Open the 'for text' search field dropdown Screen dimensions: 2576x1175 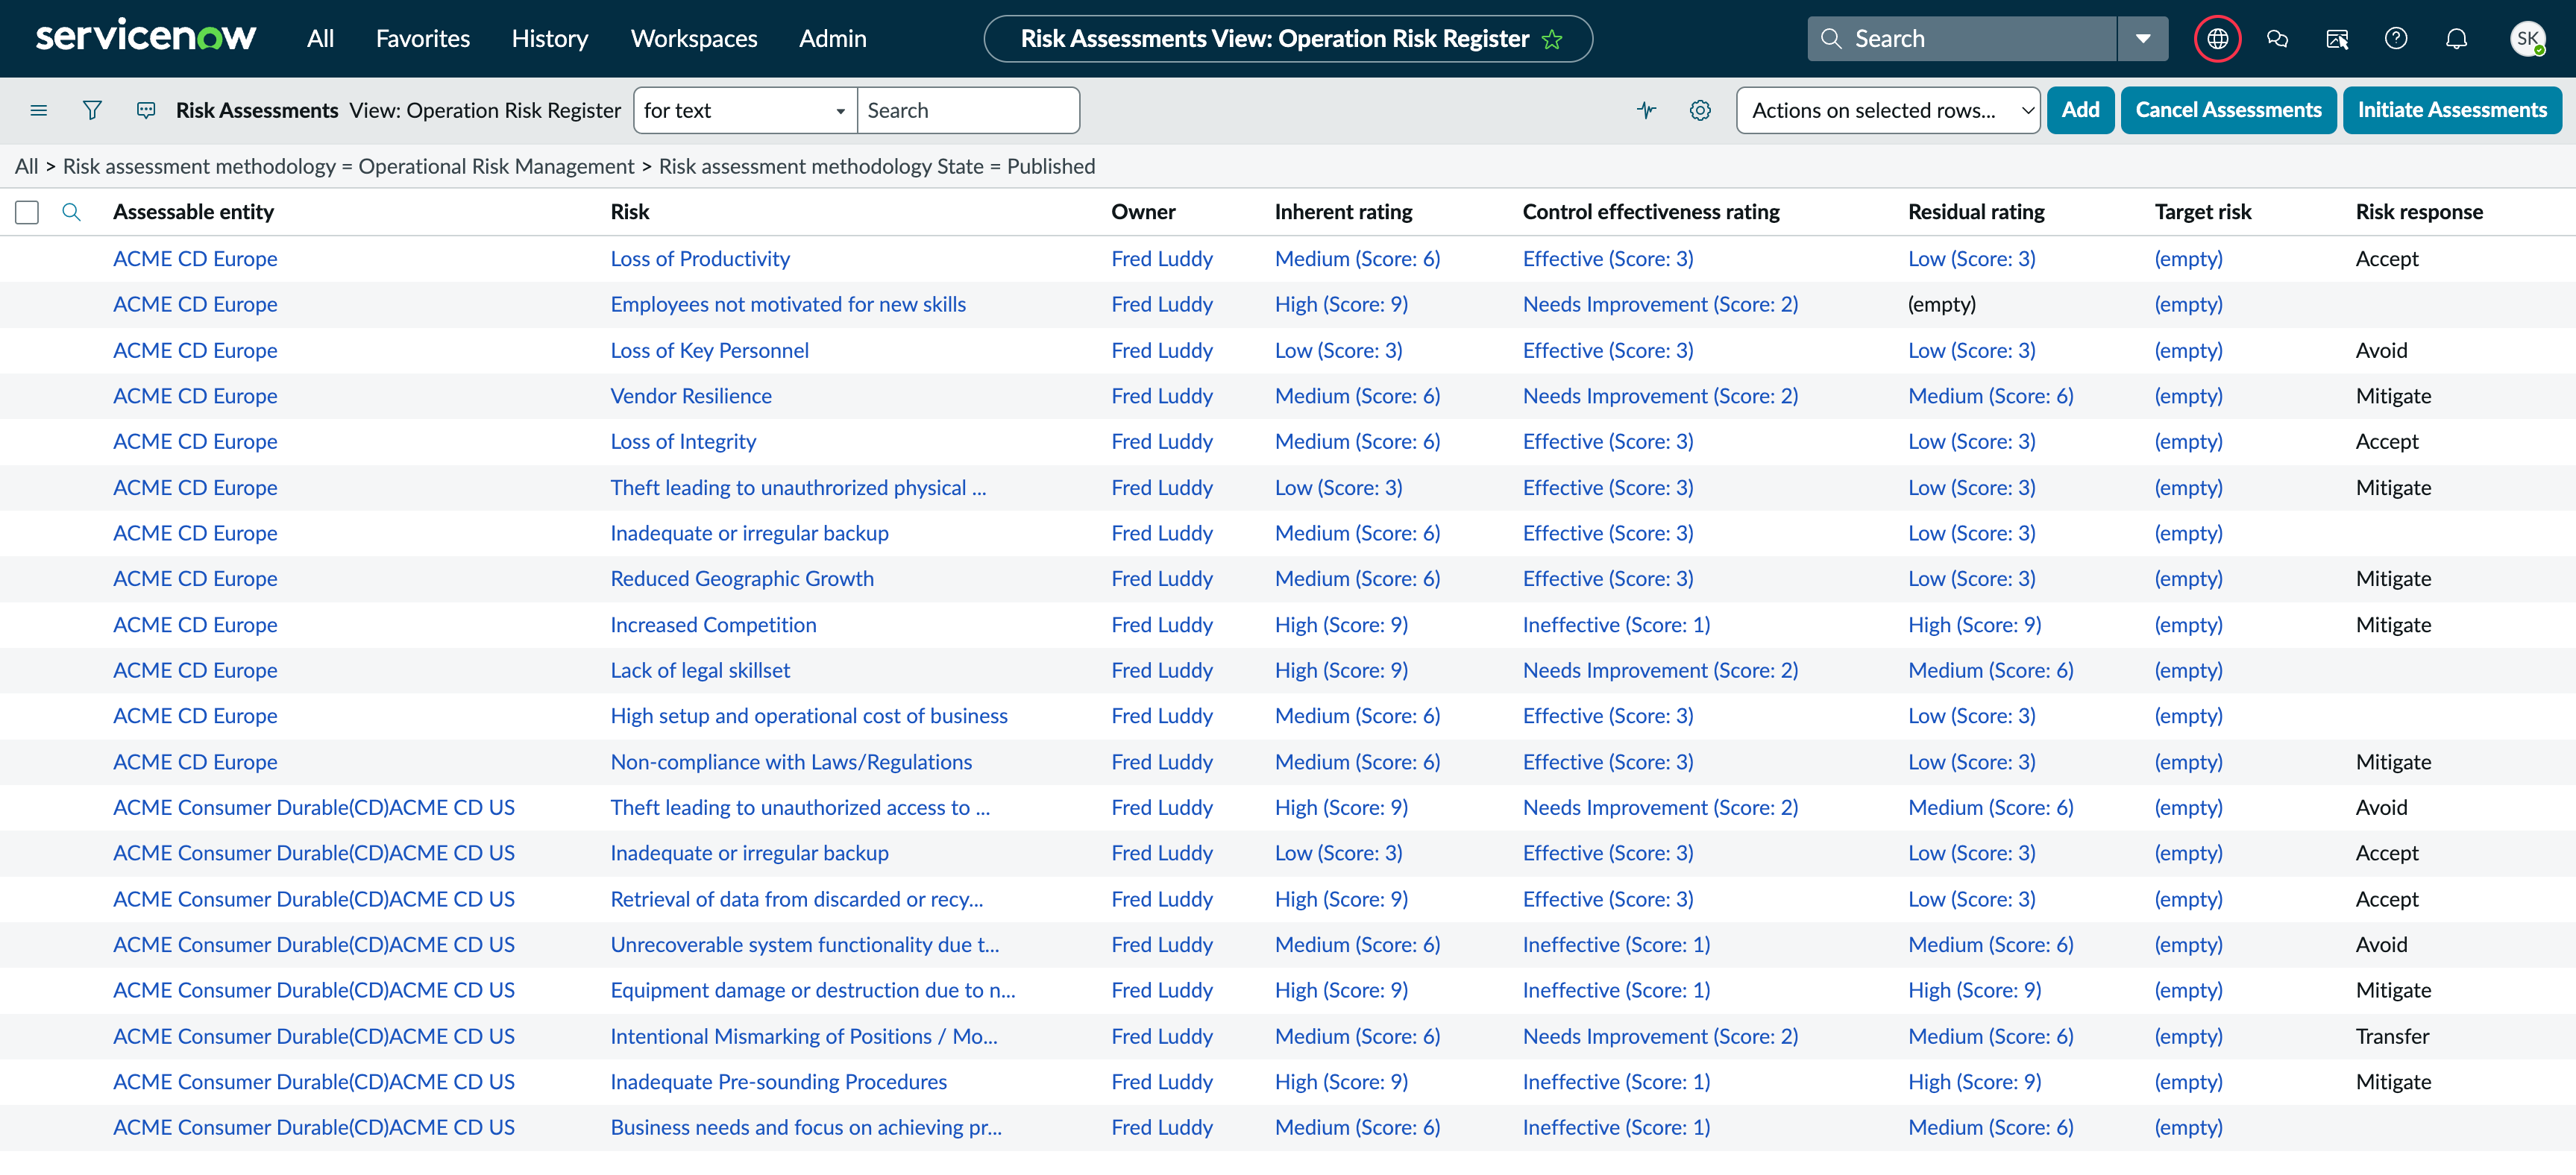(745, 110)
